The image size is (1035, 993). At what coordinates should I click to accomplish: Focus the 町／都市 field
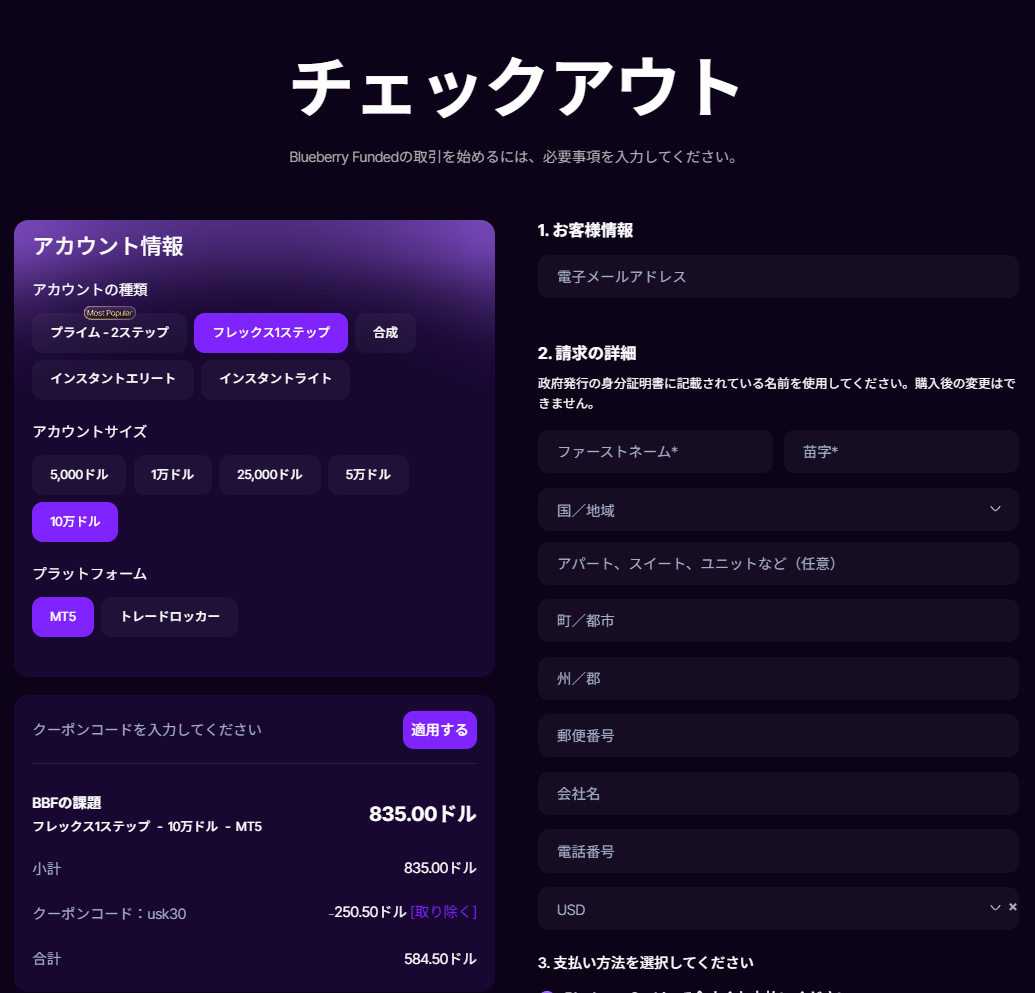[778, 621]
